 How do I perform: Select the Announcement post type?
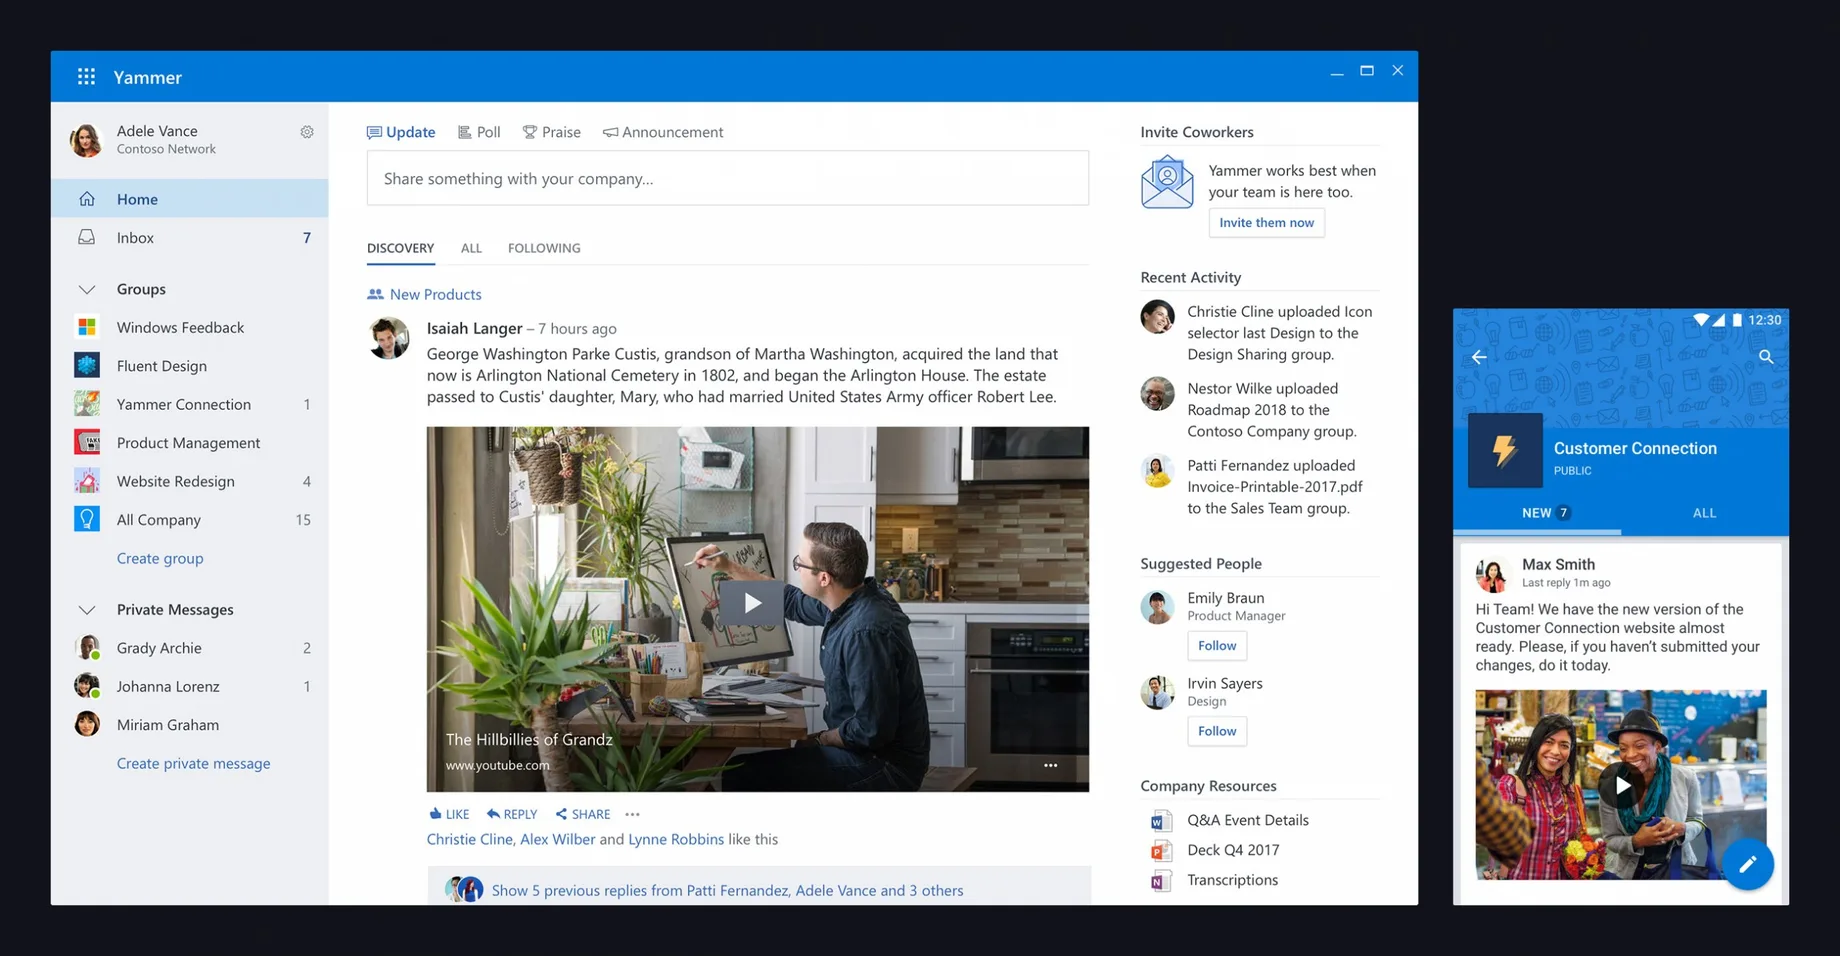pos(663,132)
